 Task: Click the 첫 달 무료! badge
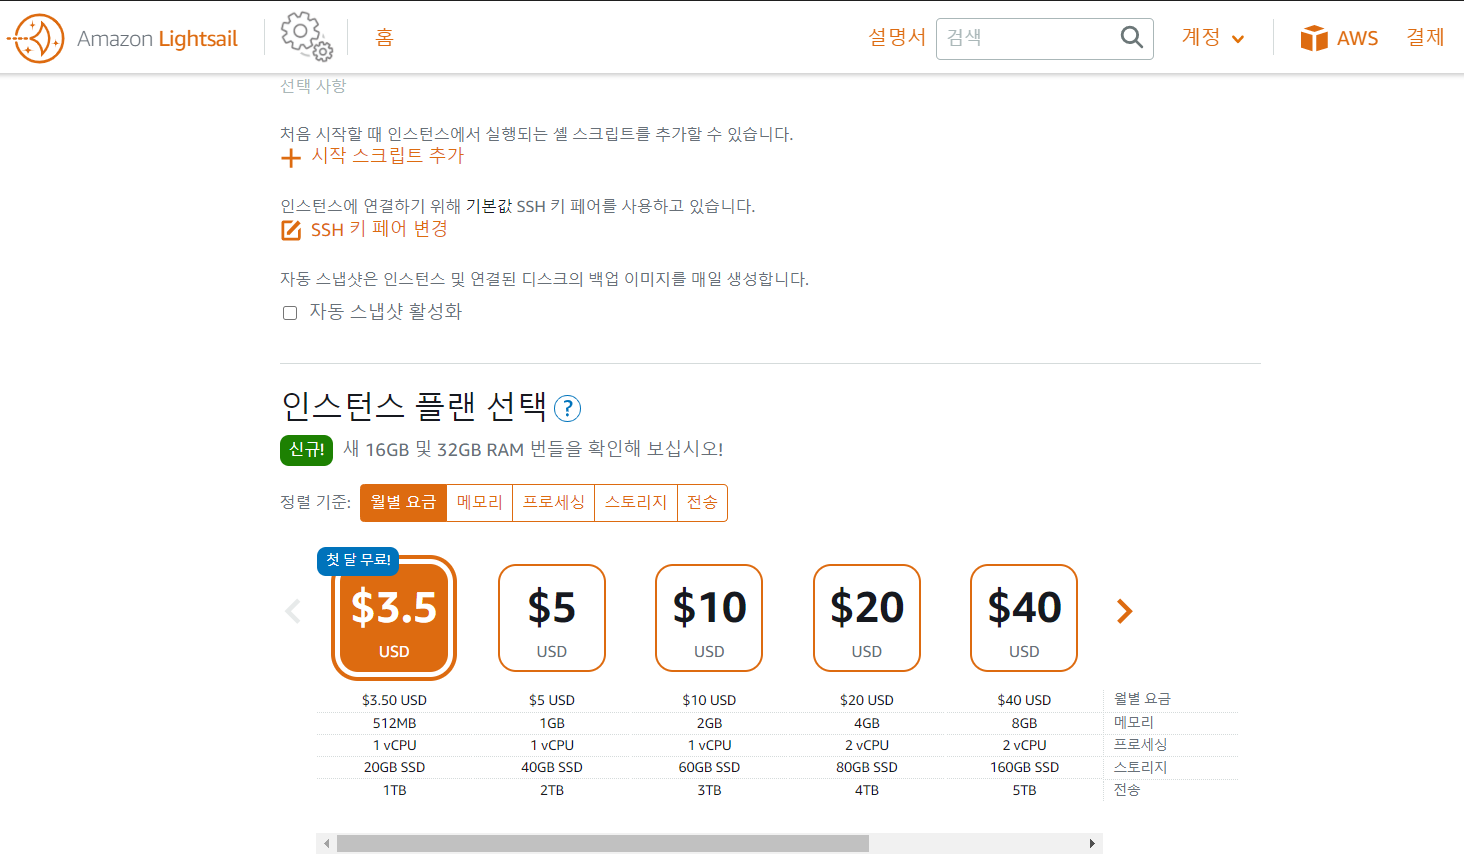[x=358, y=560]
